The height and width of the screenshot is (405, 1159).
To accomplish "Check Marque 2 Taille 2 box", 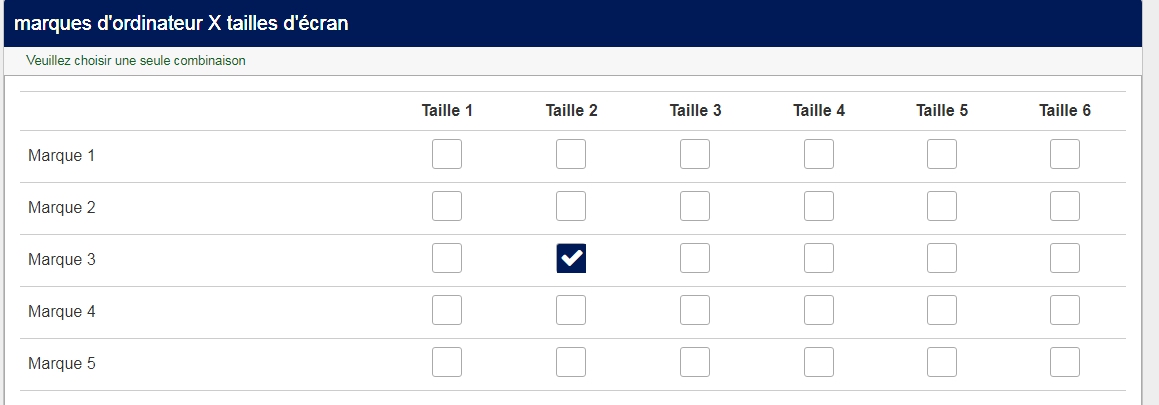I will click(x=571, y=207).
